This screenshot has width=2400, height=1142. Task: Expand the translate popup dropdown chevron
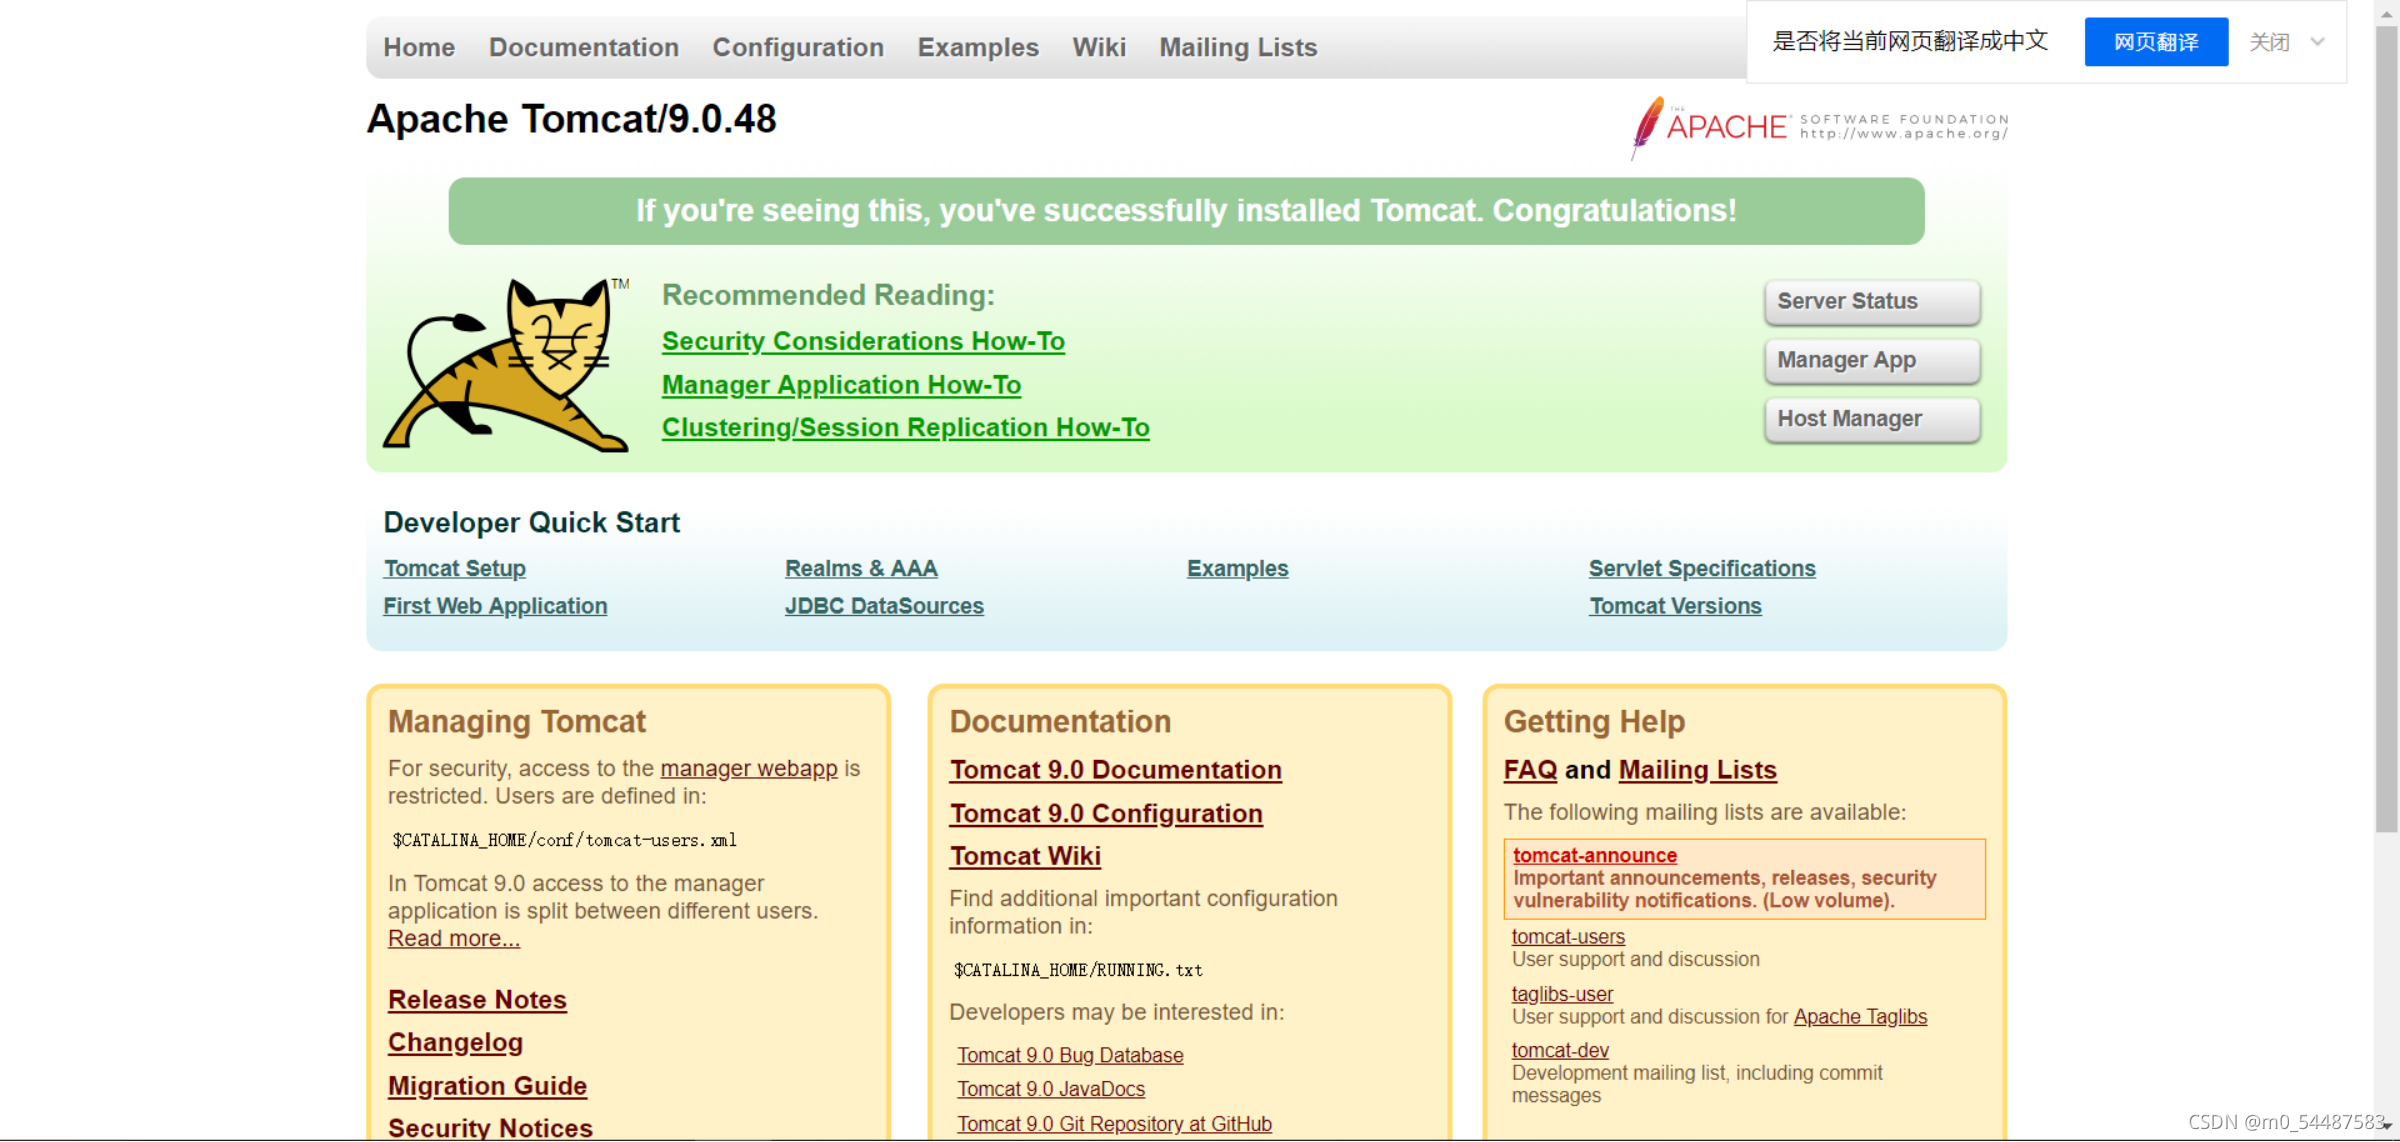2318,42
